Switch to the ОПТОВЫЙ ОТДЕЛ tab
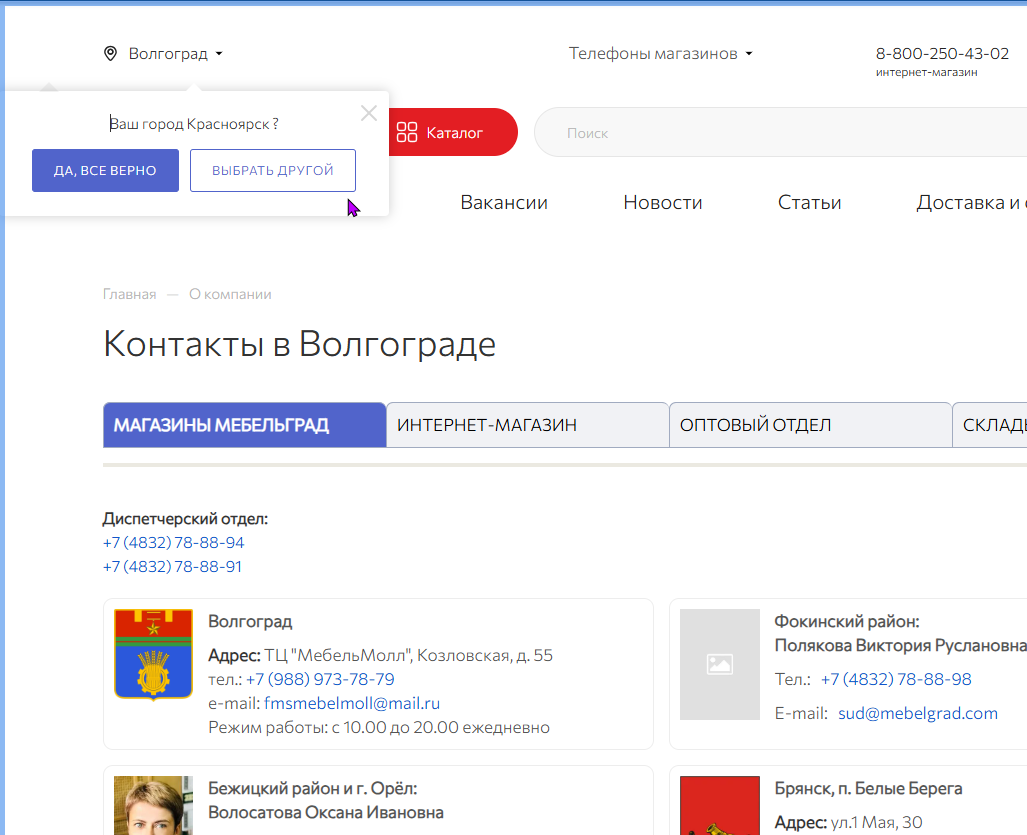 pyautogui.click(x=810, y=425)
